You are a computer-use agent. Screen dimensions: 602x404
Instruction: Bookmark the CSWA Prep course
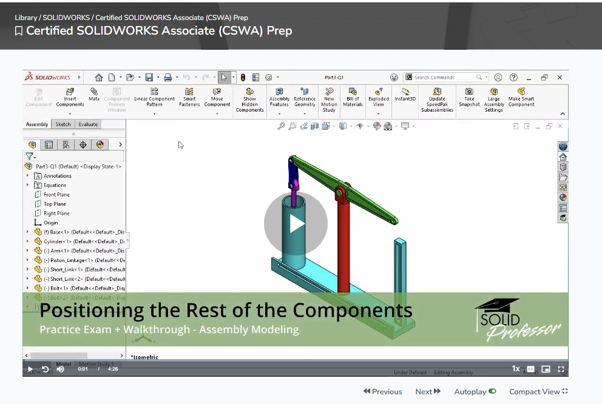click(x=18, y=31)
